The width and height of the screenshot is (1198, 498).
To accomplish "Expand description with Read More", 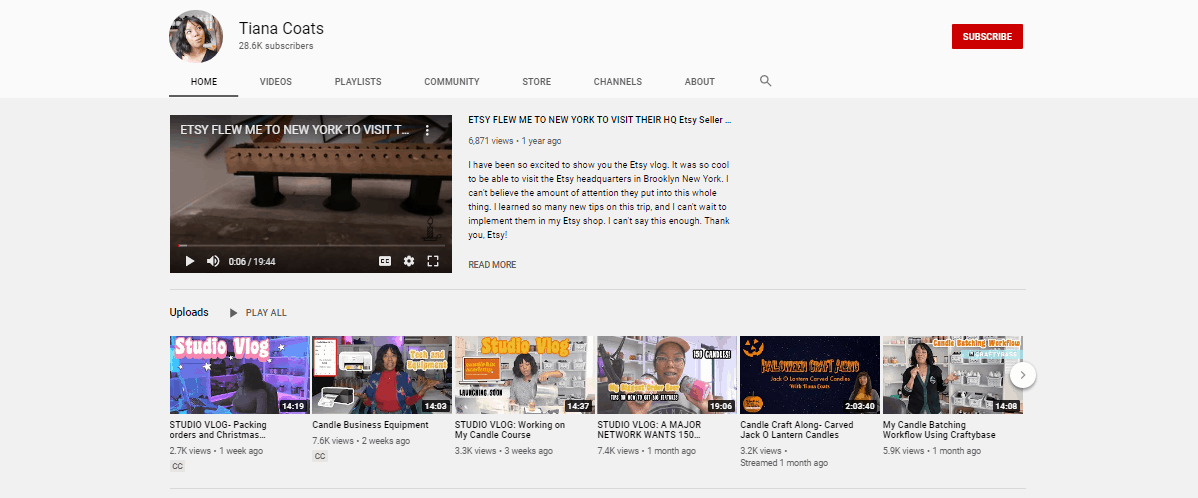I will (492, 264).
